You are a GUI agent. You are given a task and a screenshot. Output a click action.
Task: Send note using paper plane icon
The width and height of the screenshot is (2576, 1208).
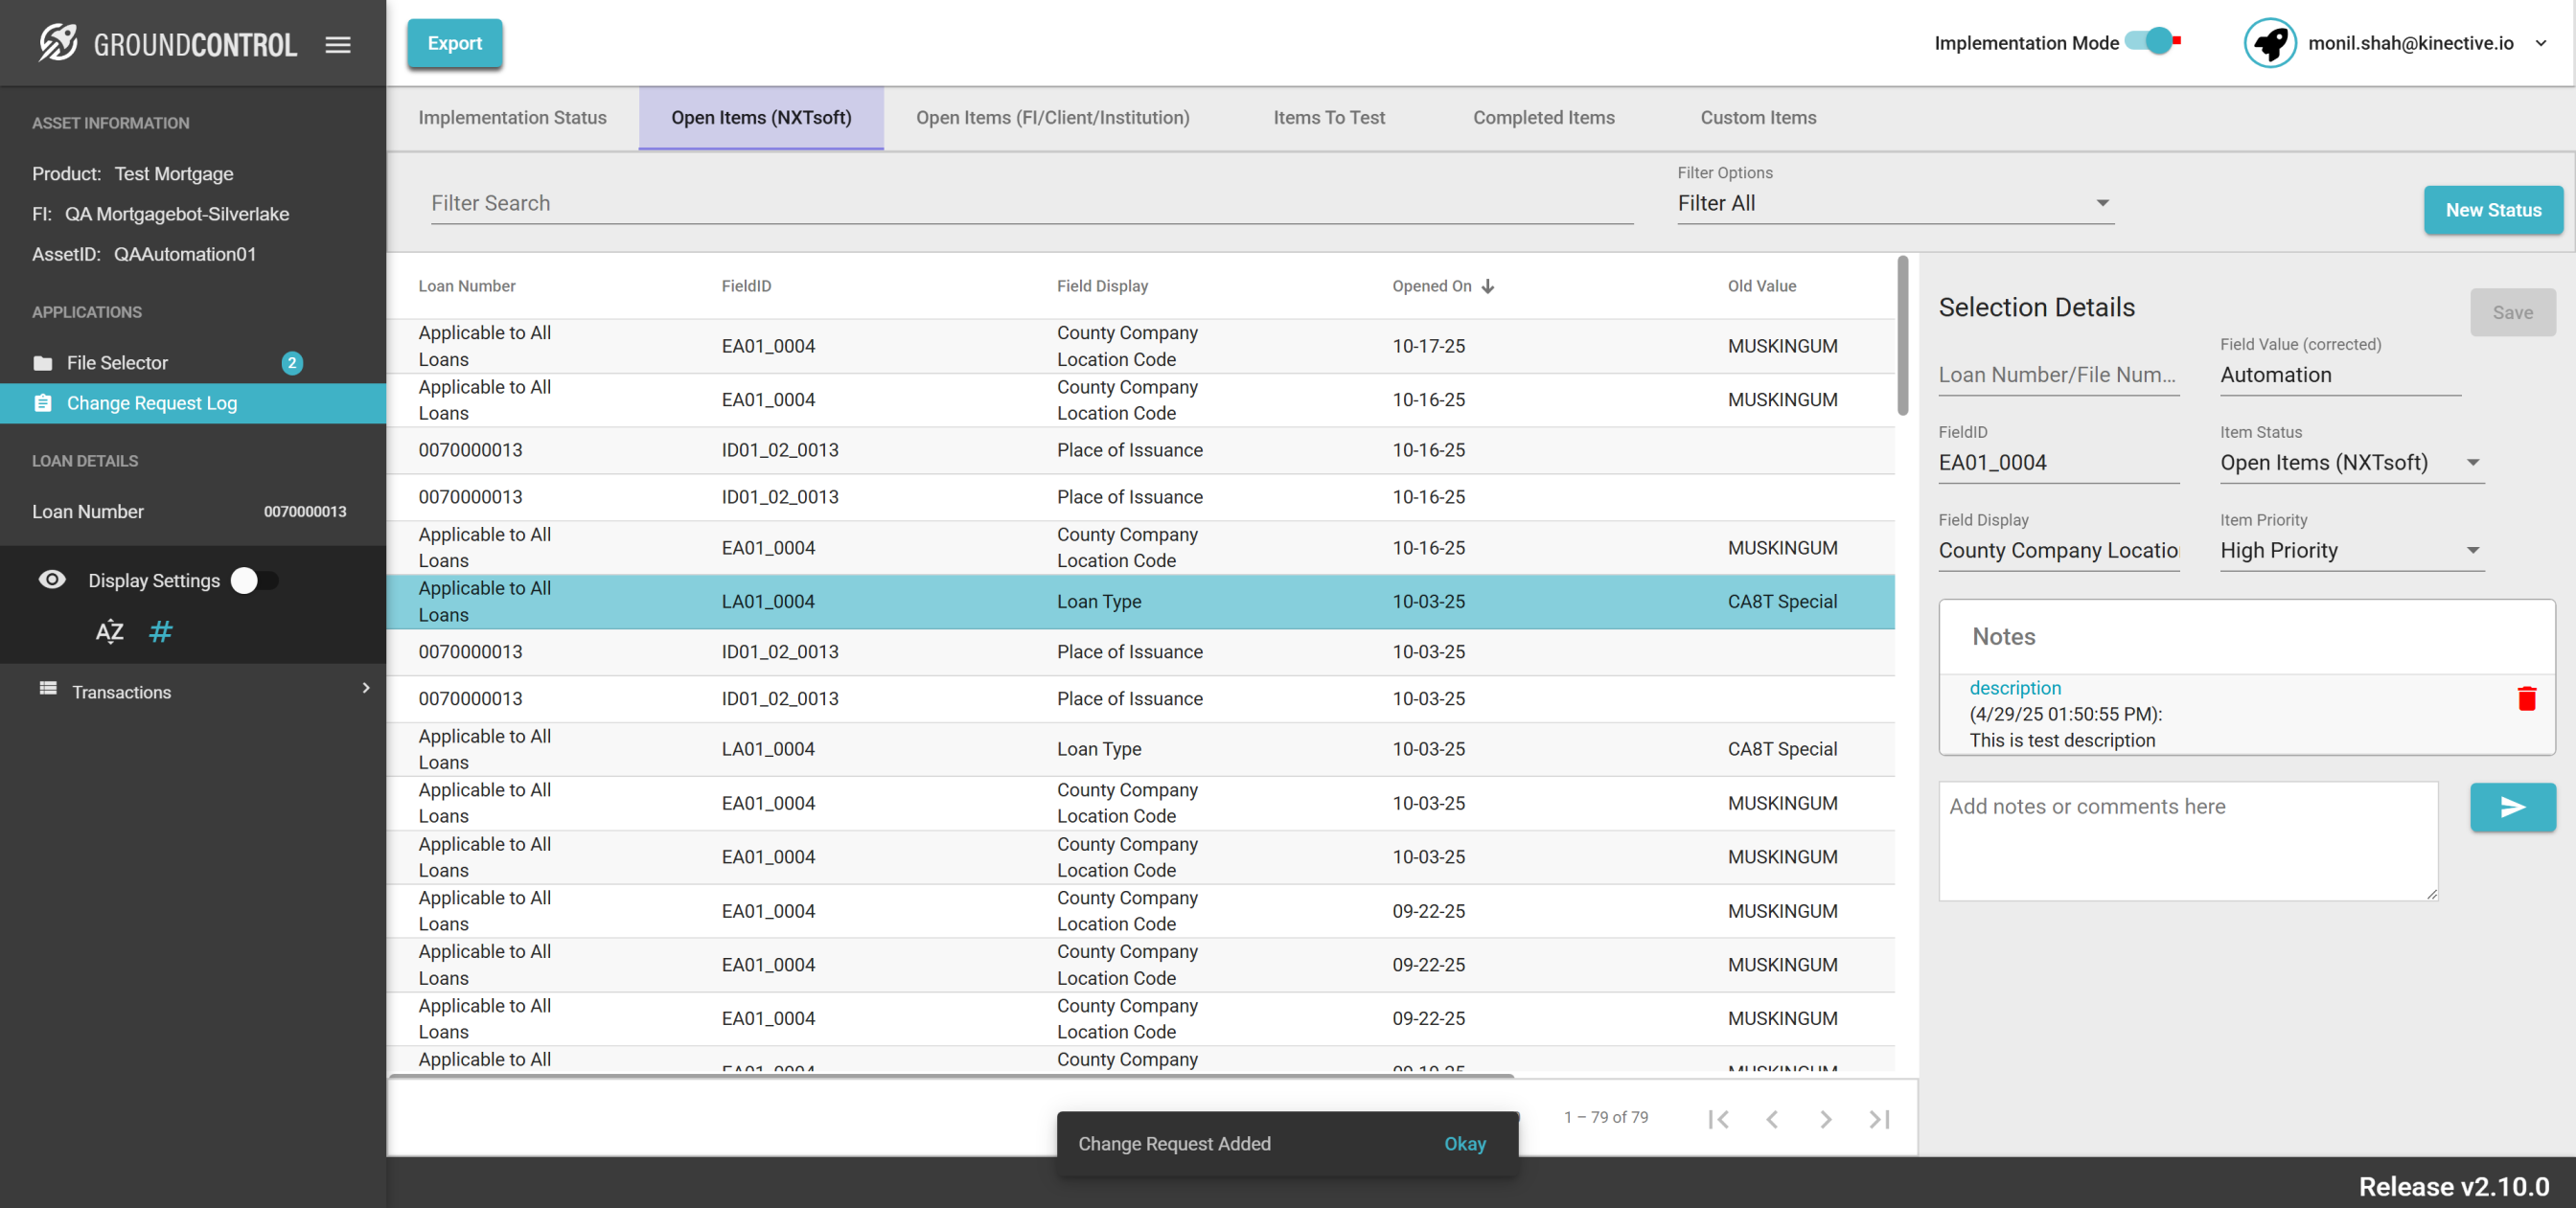2512,807
